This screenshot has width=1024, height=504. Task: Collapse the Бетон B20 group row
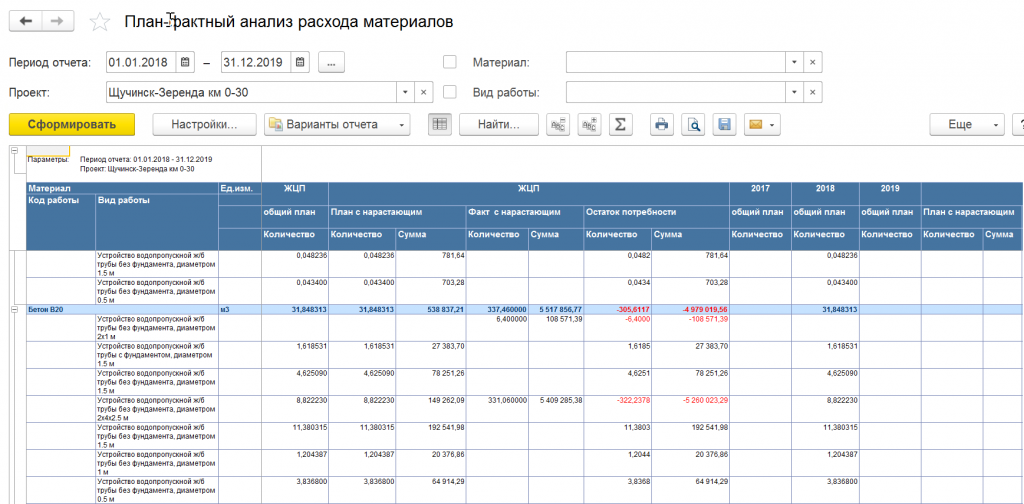click(14, 310)
